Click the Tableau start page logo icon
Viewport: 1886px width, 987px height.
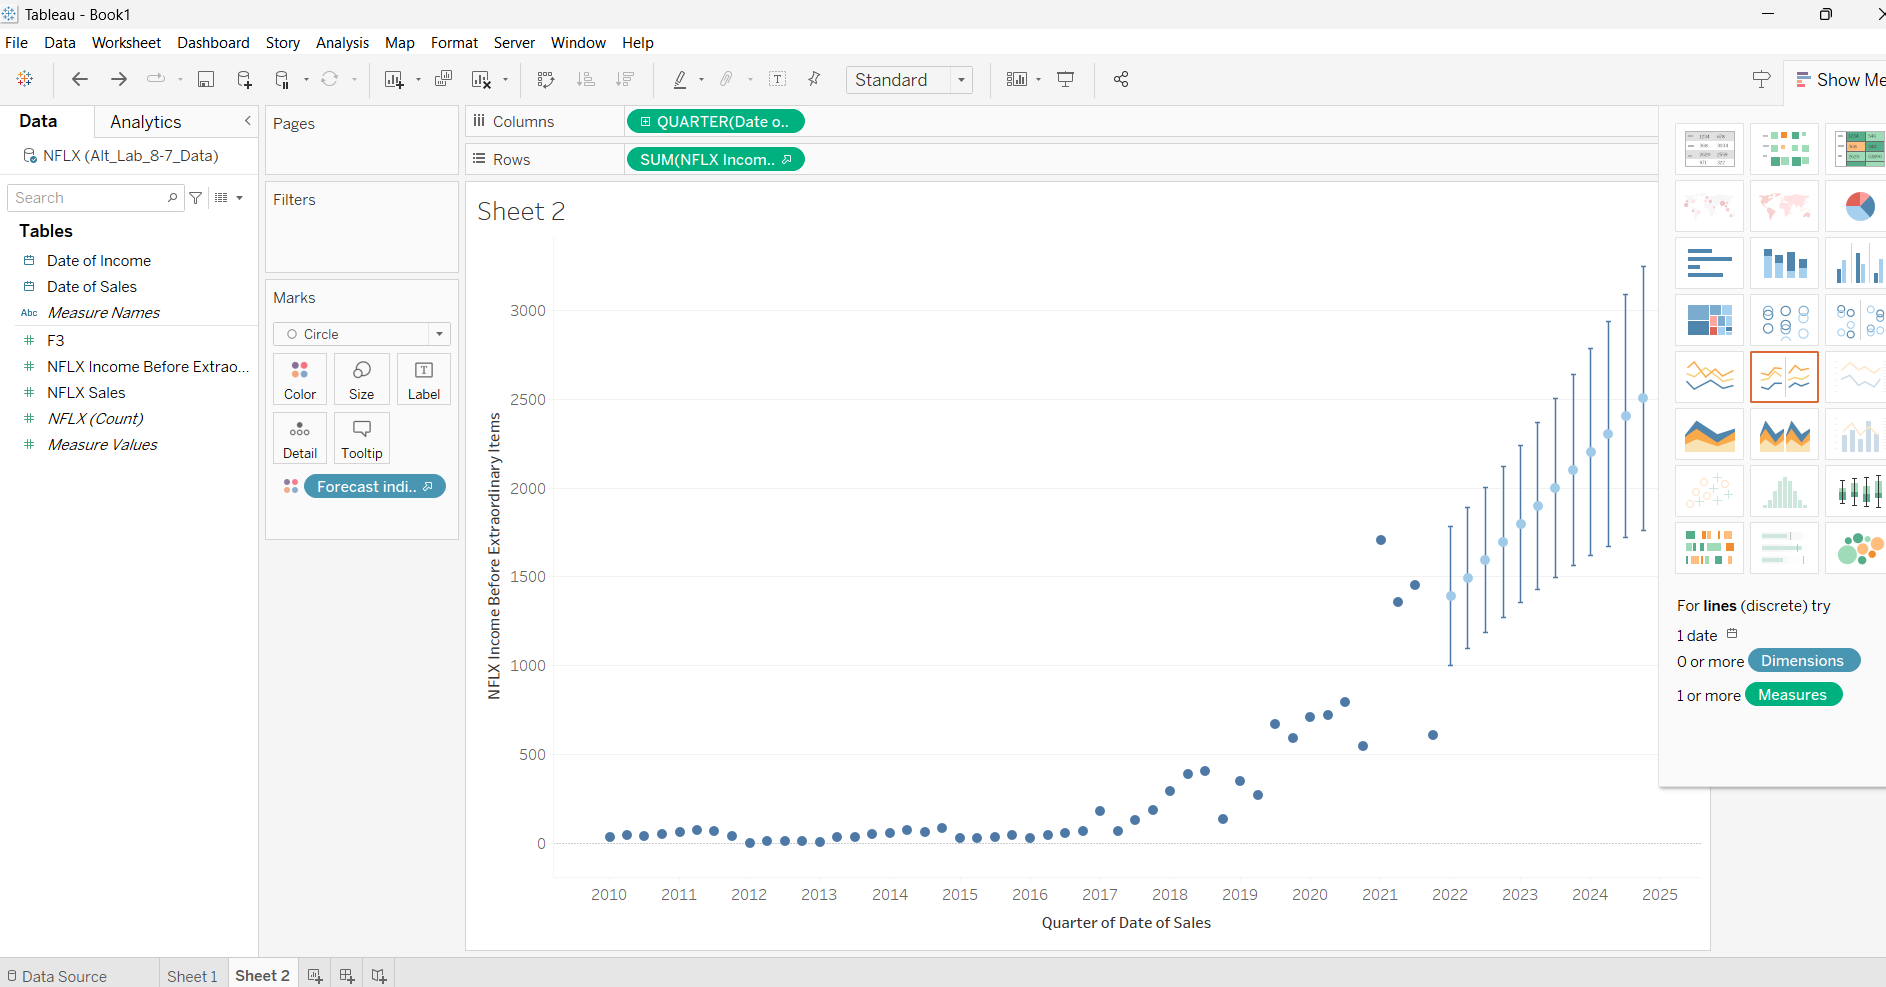click(25, 79)
